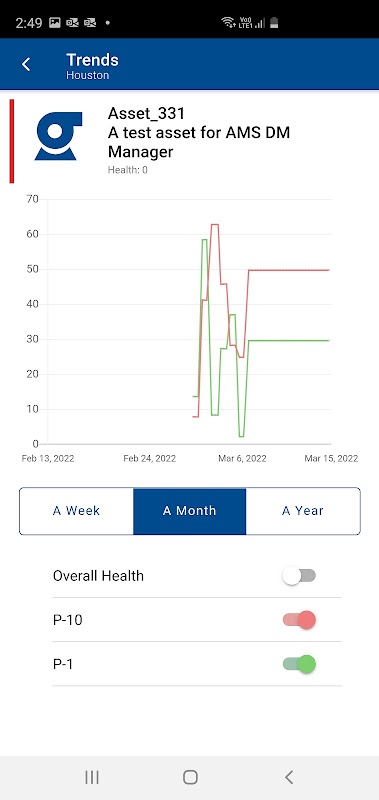The width and height of the screenshot is (379, 800).
Task: Tap the back arrow in Trends header
Action: click(x=26, y=64)
